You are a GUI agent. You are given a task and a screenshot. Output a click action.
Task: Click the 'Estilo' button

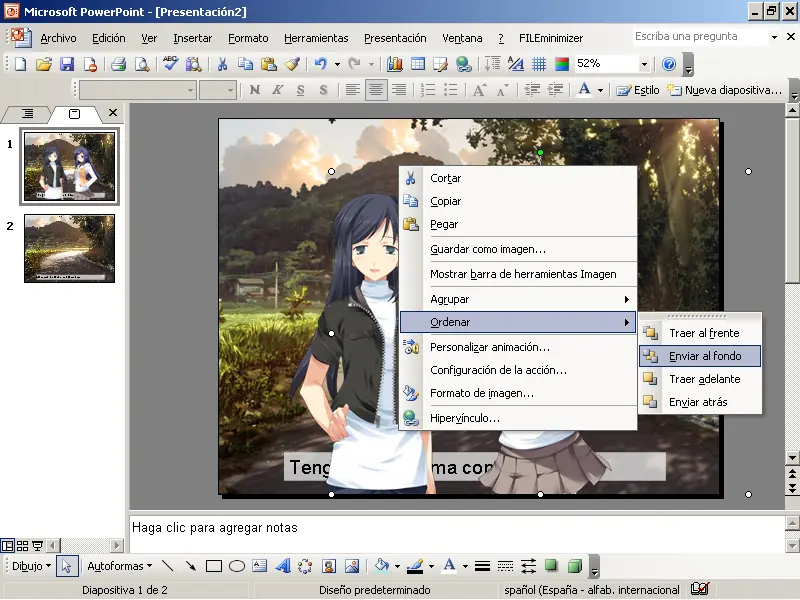click(x=637, y=90)
